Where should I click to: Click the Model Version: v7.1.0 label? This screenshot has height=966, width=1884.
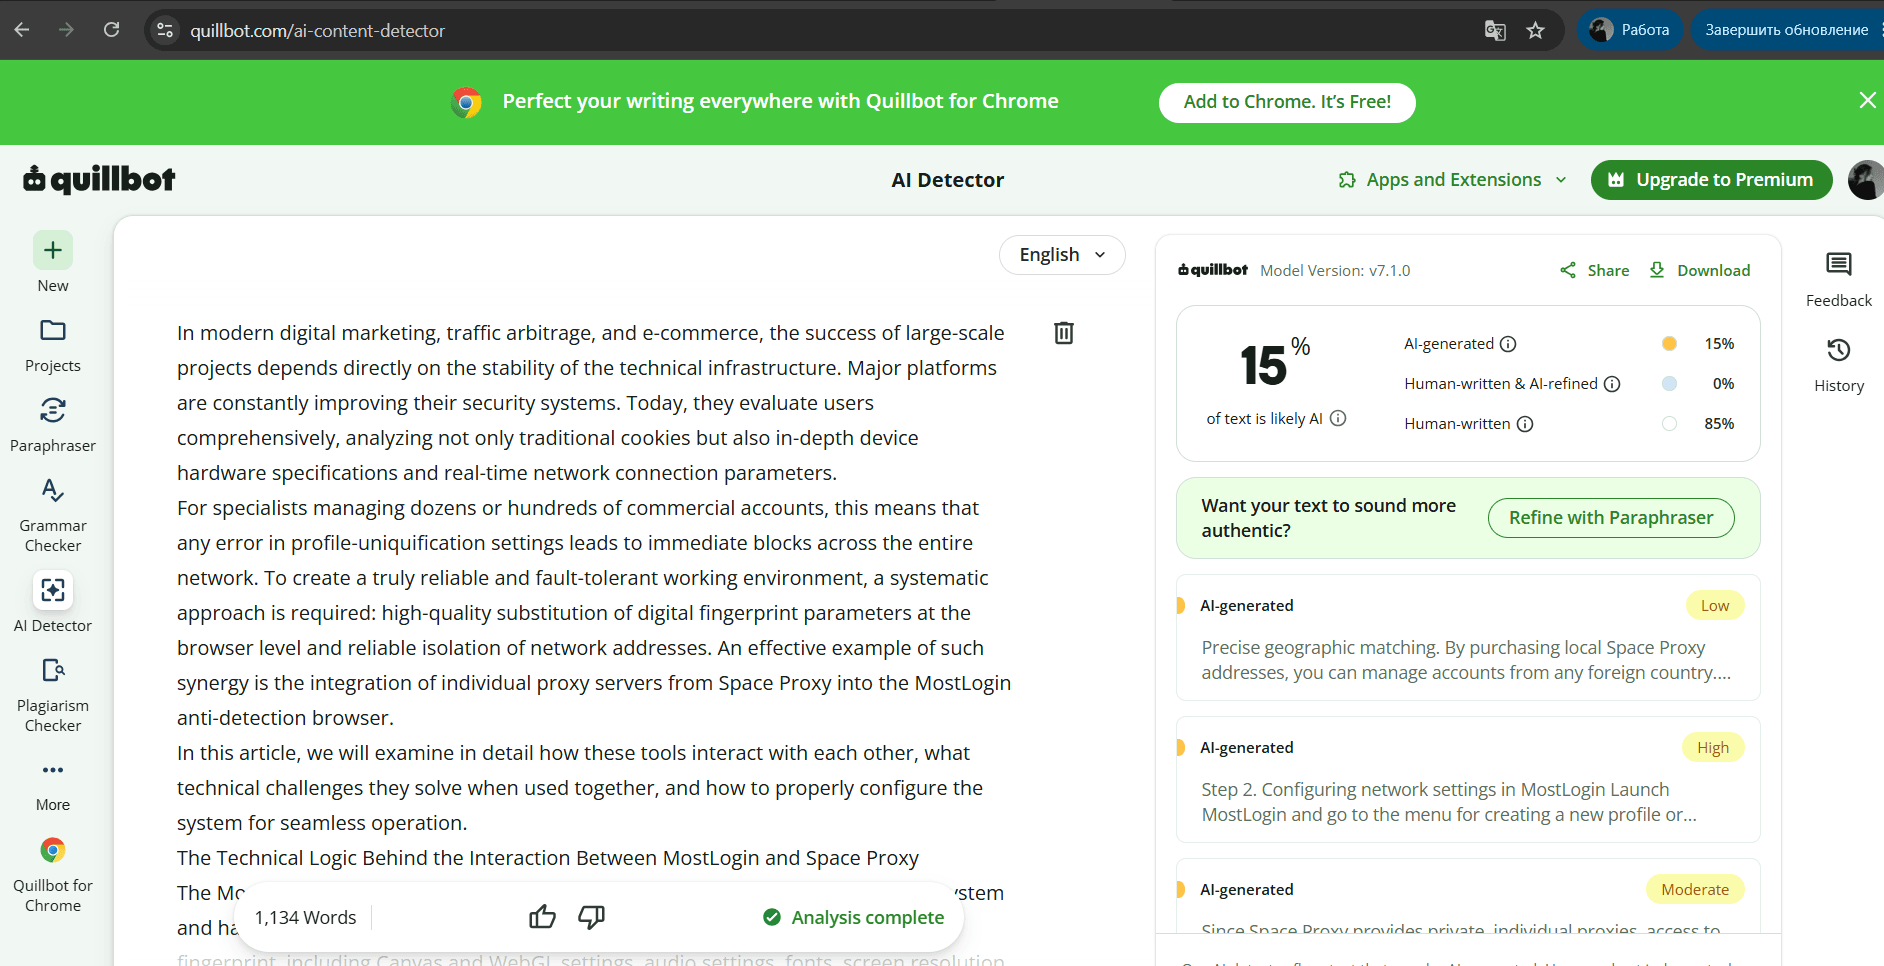pos(1335,271)
